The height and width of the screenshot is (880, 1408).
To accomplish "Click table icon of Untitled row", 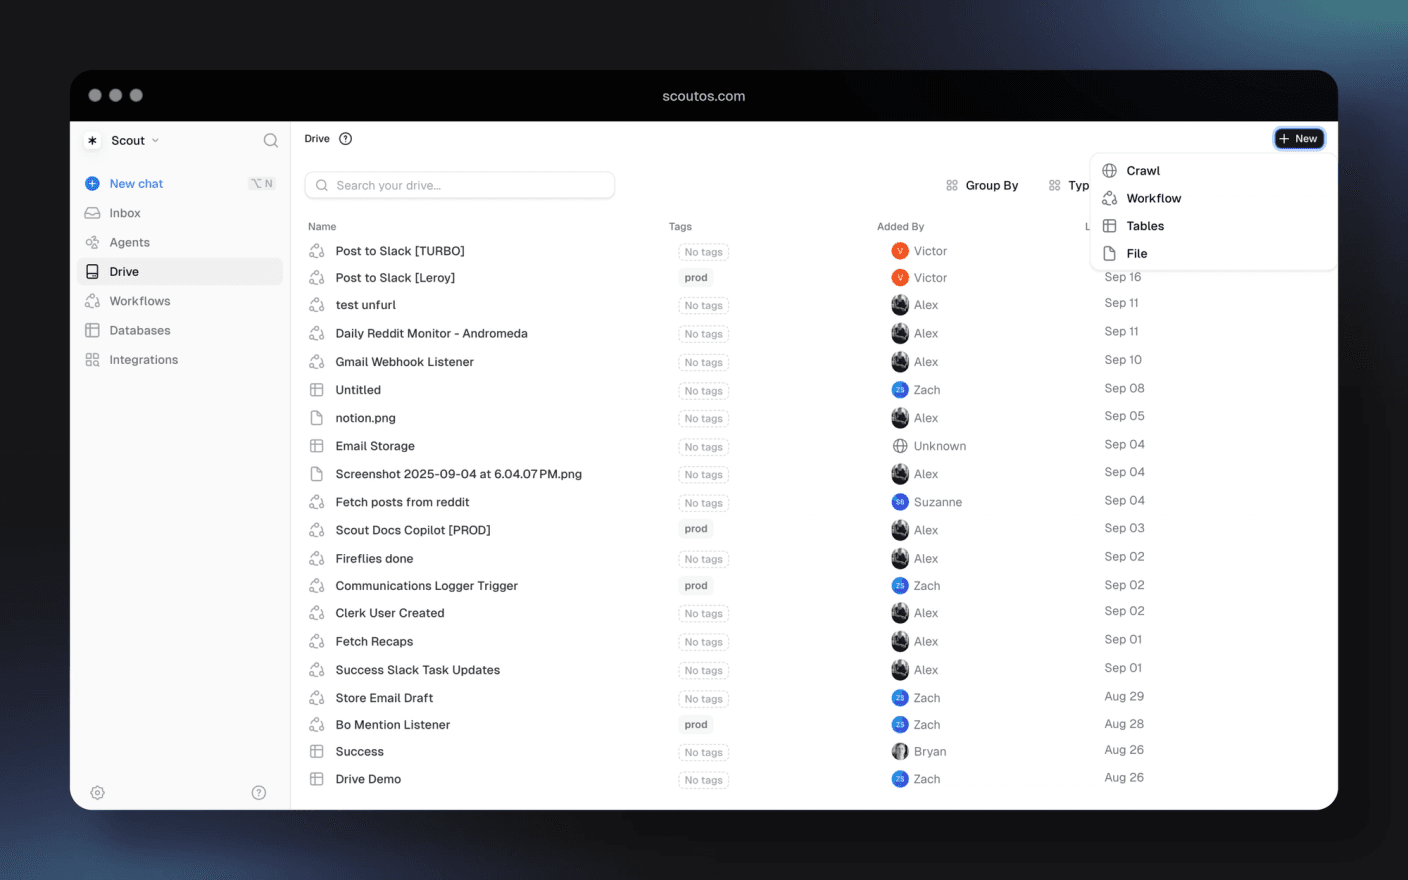I will (317, 390).
